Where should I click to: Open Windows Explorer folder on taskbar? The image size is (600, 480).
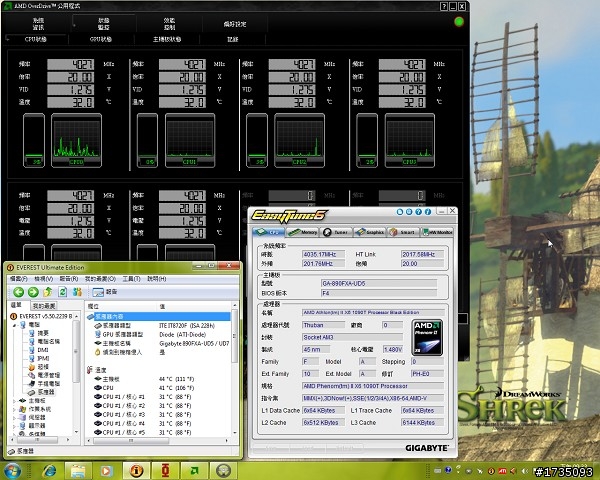pos(78,471)
